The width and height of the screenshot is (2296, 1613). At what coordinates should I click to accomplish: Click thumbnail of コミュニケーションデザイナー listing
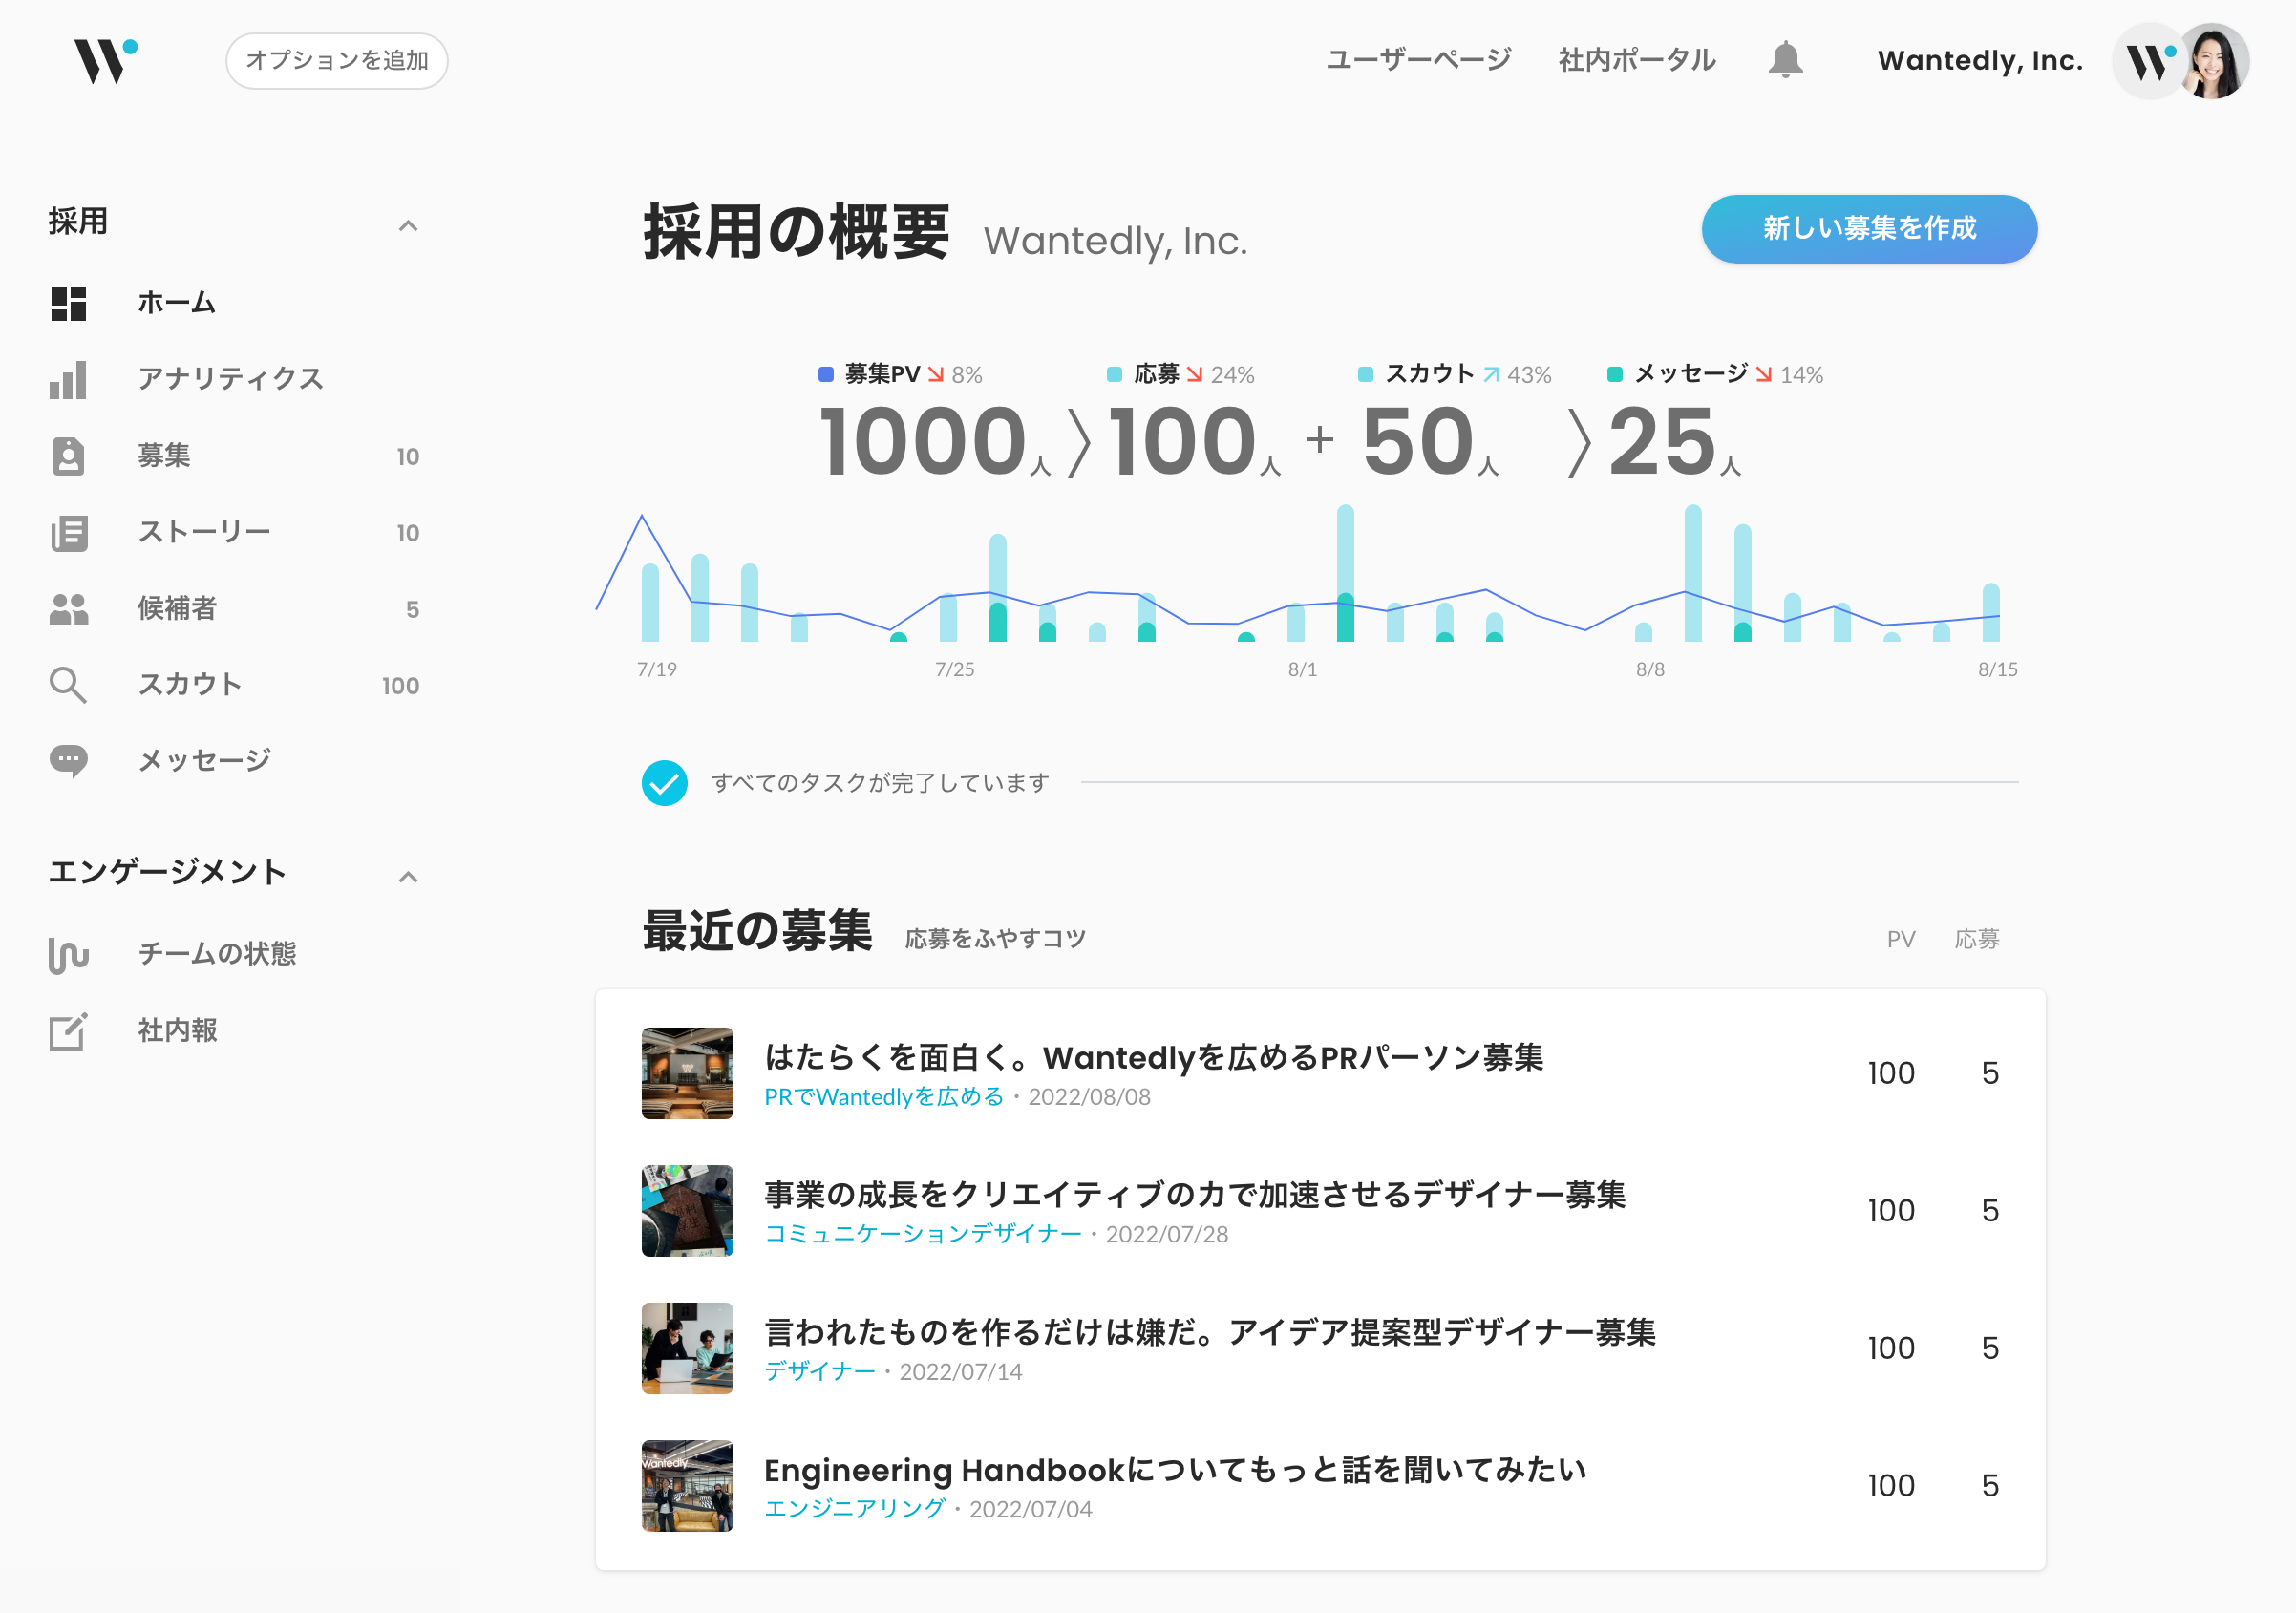pyautogui.click(x=687, y=1211)
